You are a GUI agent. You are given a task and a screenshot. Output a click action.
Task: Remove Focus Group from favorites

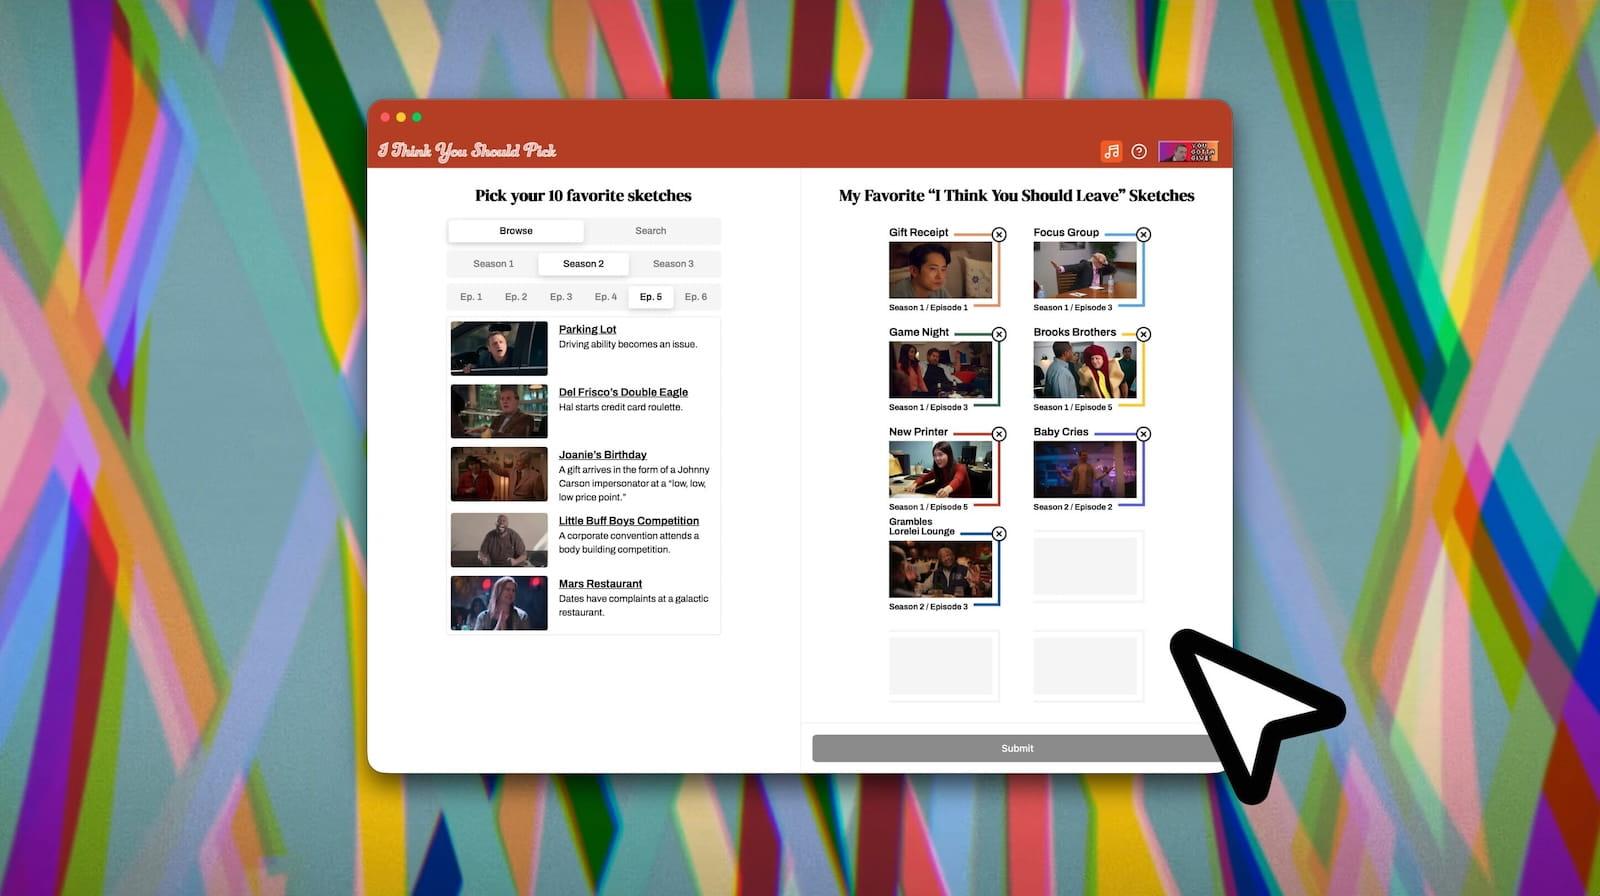[1143, 234]
